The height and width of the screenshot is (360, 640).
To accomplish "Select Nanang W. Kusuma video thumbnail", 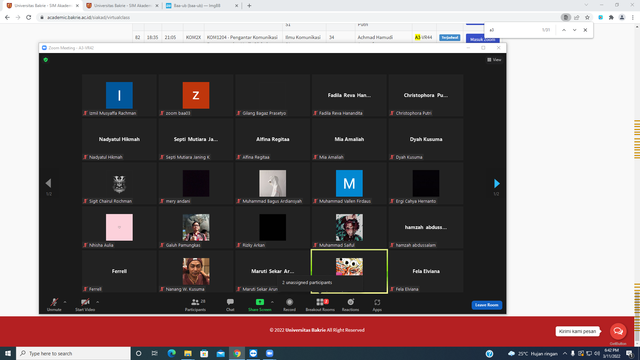I will [196, 271].
